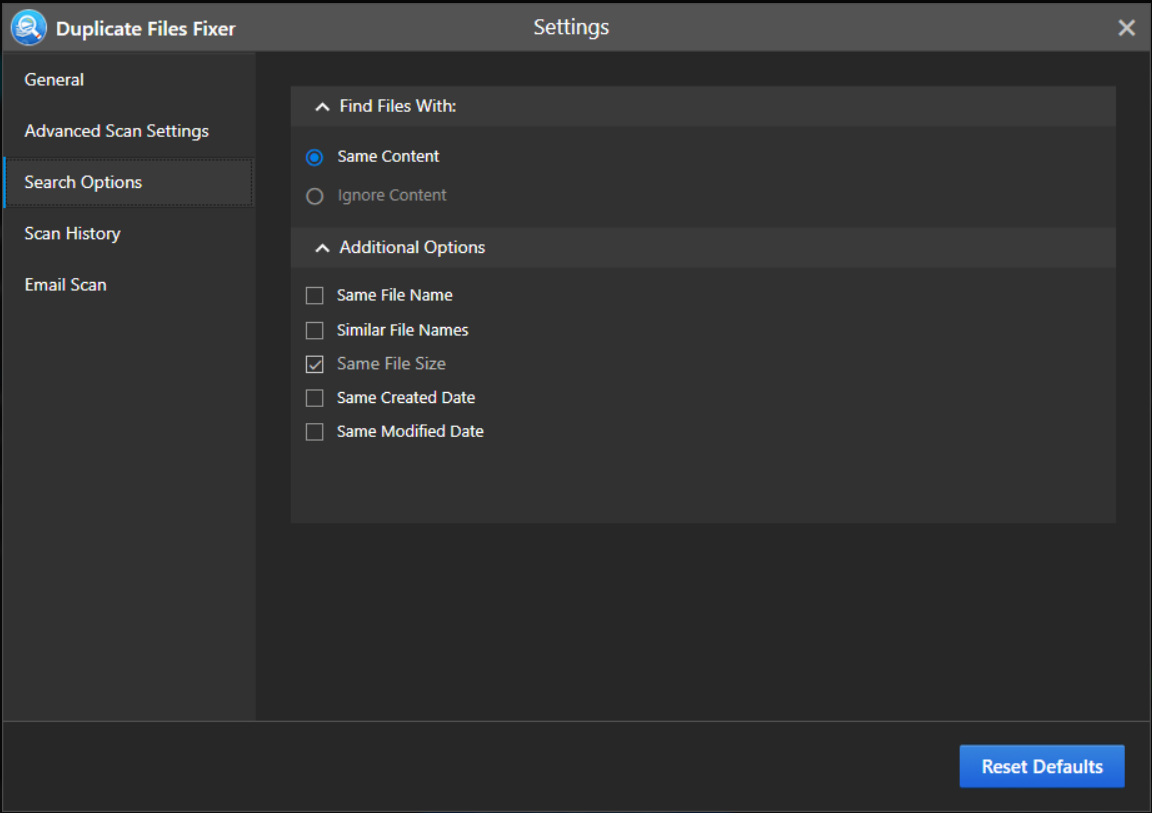Screen dimensions: 1152x813
Task: Open the General settings tab
Action: [x=54, y=80]
